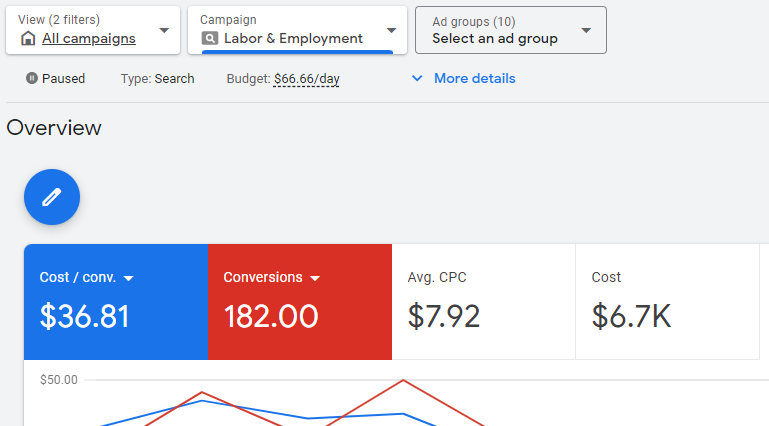Click the Type: Search label

(157, 78)
